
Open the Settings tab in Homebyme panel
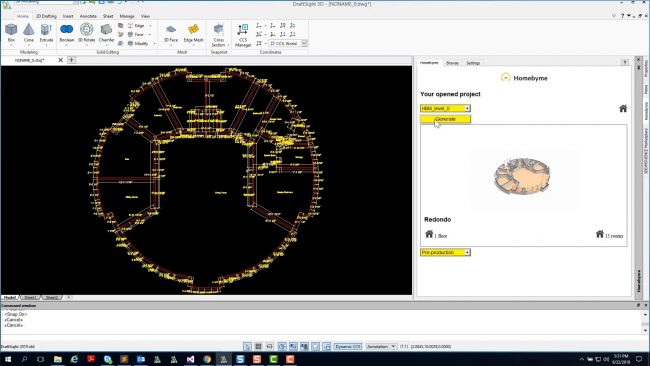click(x=473, y=63)
